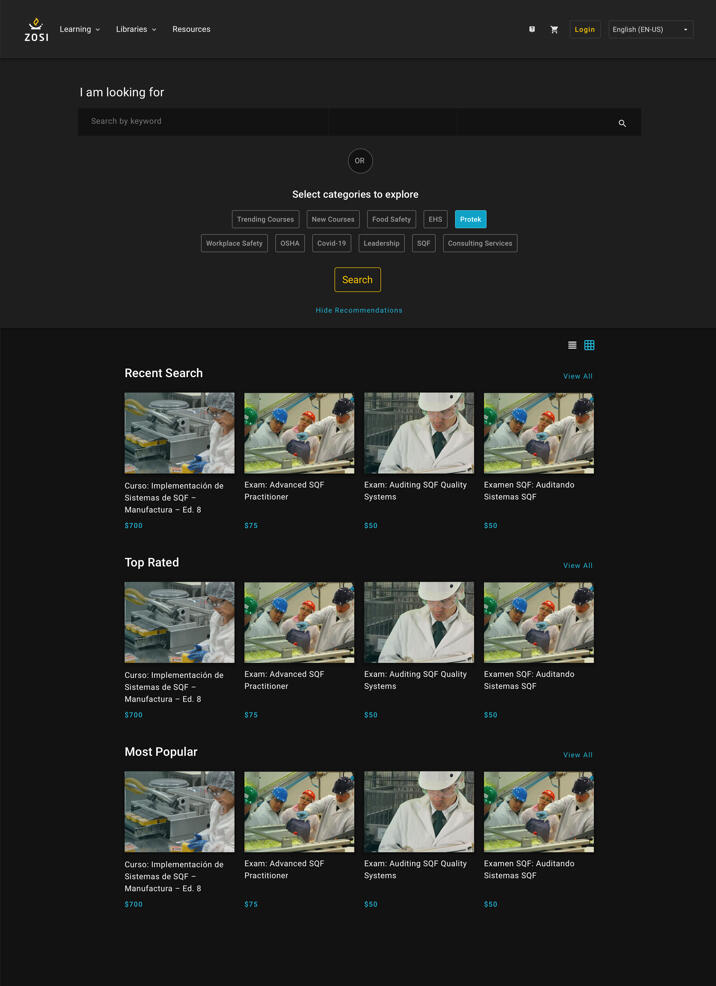Open the shopping cart
Screen dimensions: 716x986
coord(554,30)
